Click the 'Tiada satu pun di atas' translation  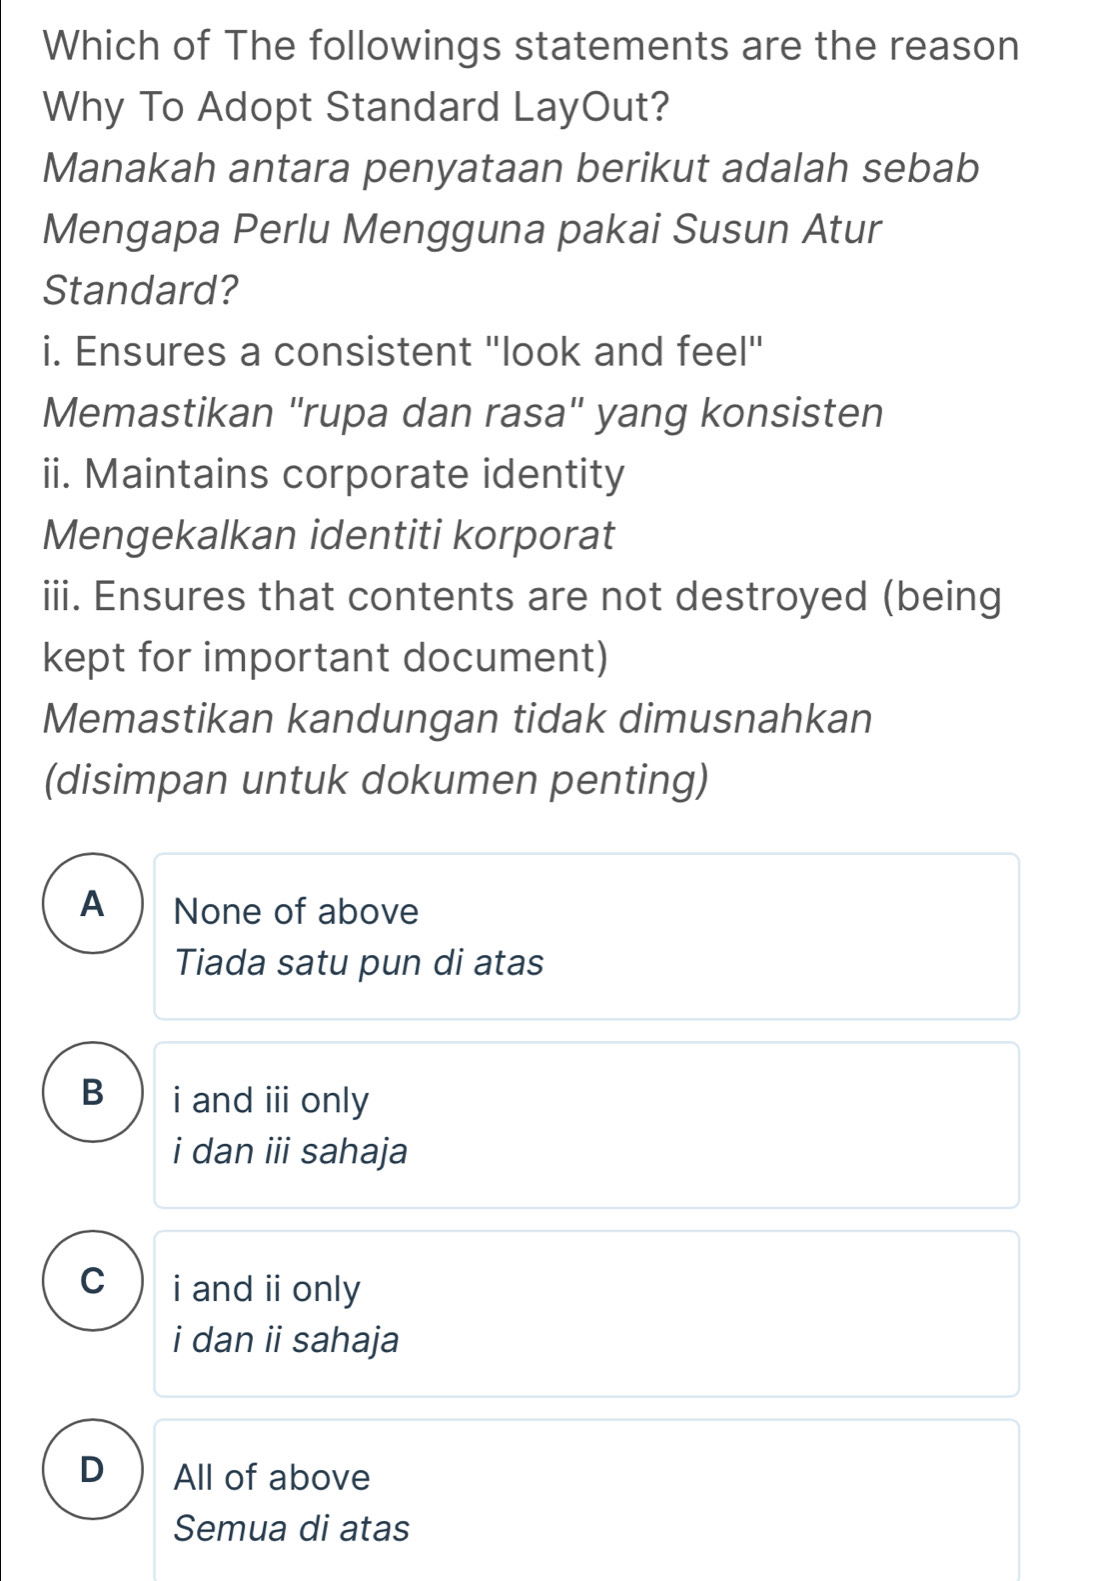359,963
